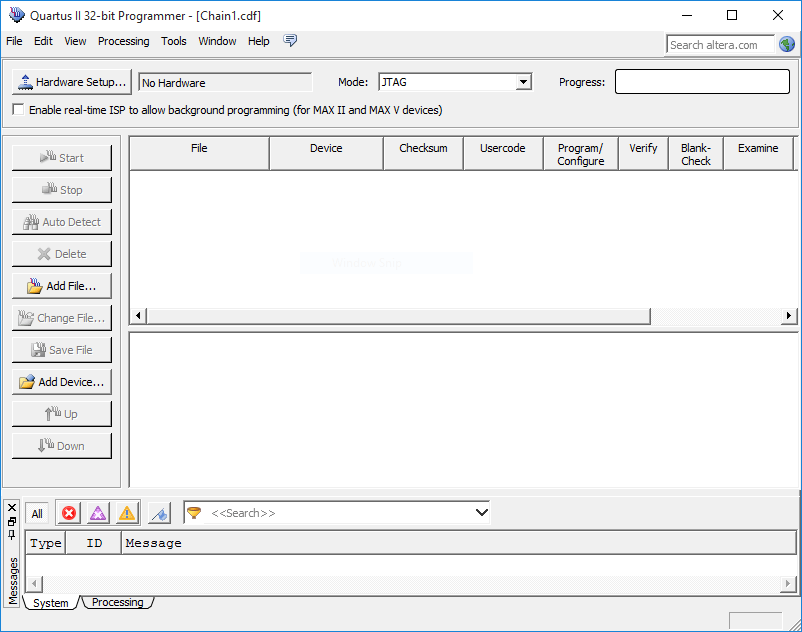Click device table scroll left arrow
Image resolution: width=802 pixels, height=632 pixels.
click(138, 316)
